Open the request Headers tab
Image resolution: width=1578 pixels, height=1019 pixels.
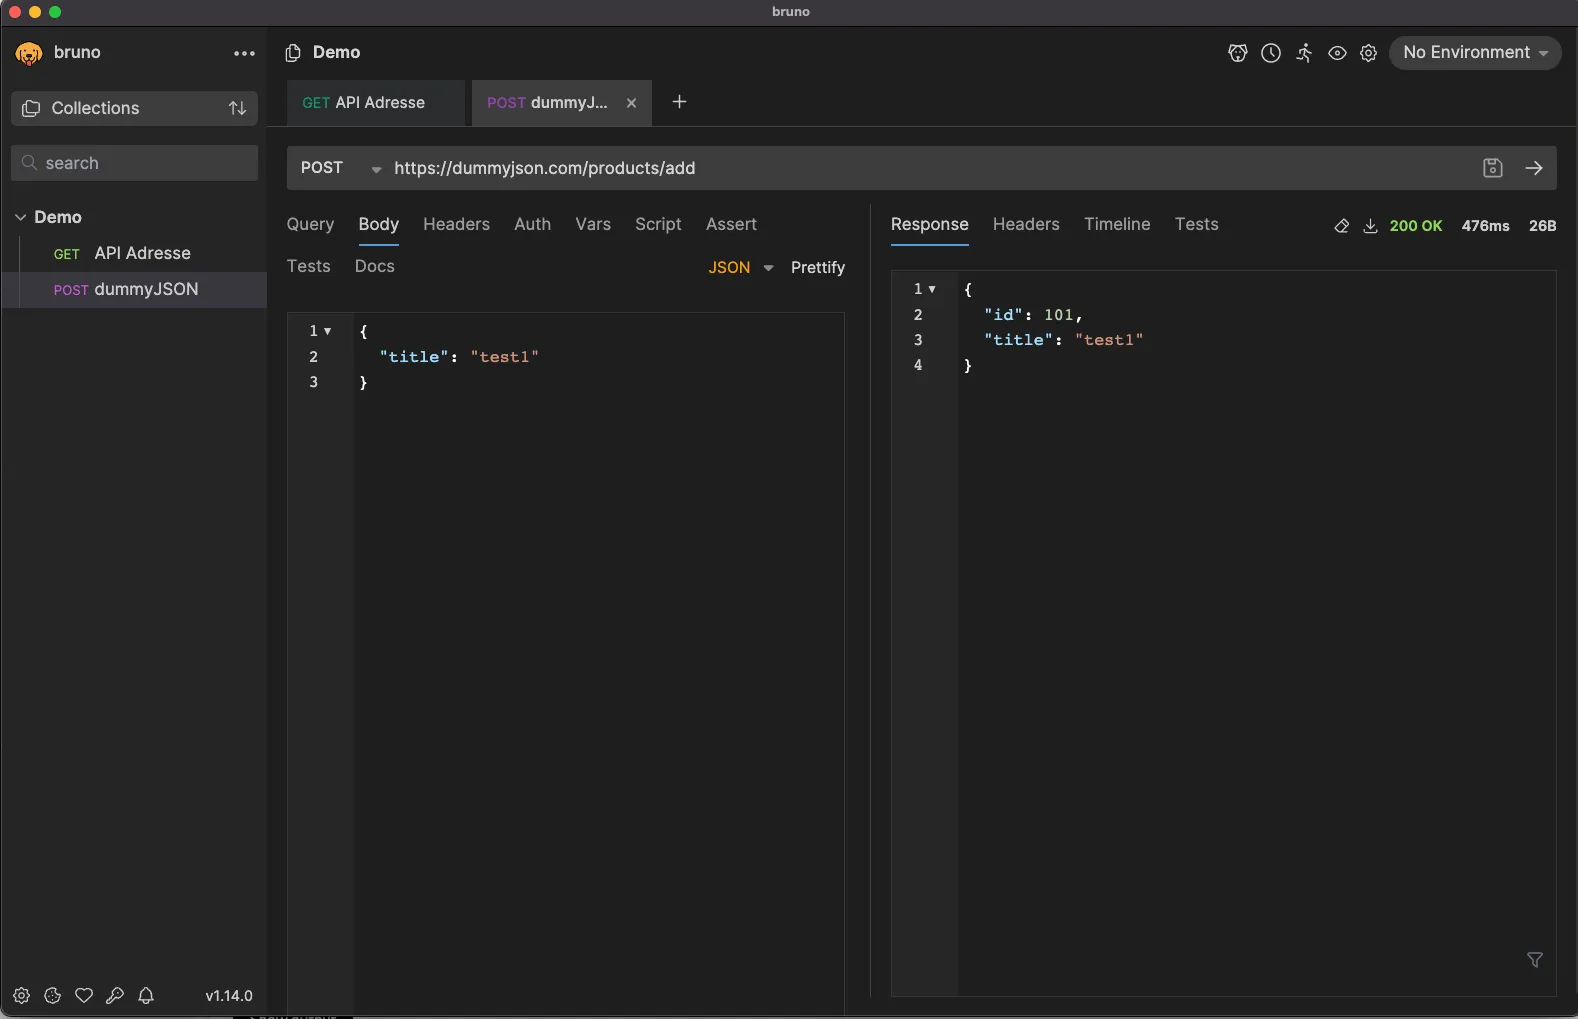pos(456,224)
